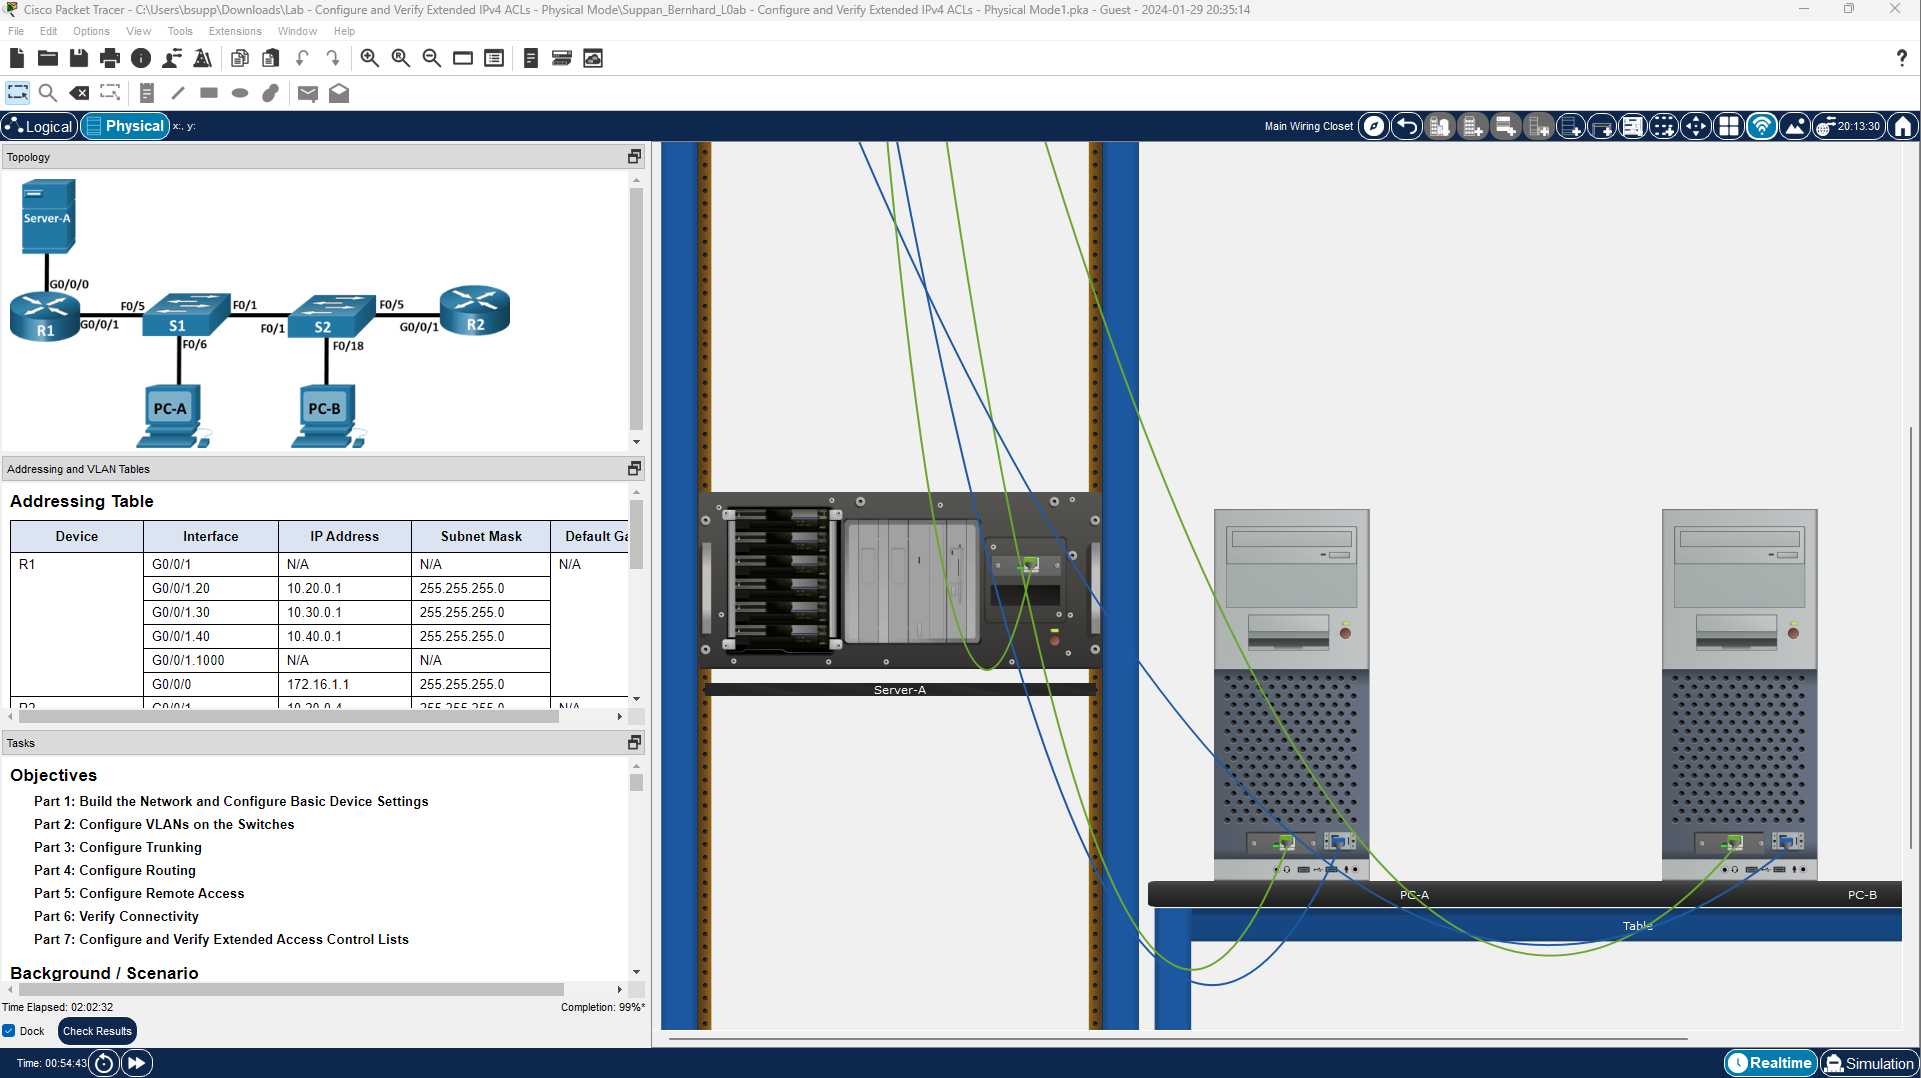The width and height of the screenshot is (1921, 1078).
Task: Click the Zoom In magnifier icon
Action: click(369, 59)
